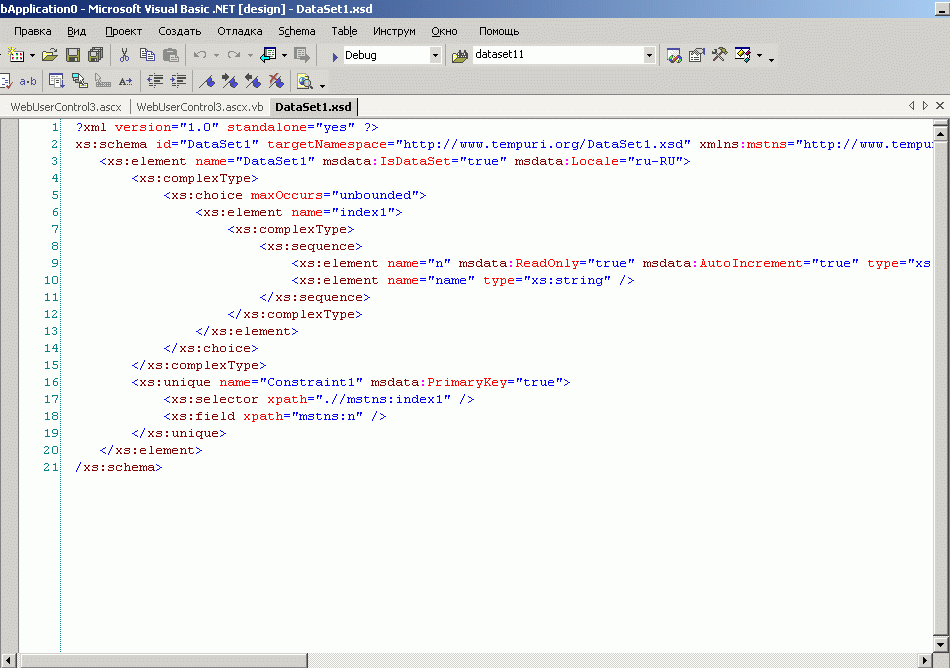Click the Start debugging play arrow
The image size is (950, 668).
[334, 56]
